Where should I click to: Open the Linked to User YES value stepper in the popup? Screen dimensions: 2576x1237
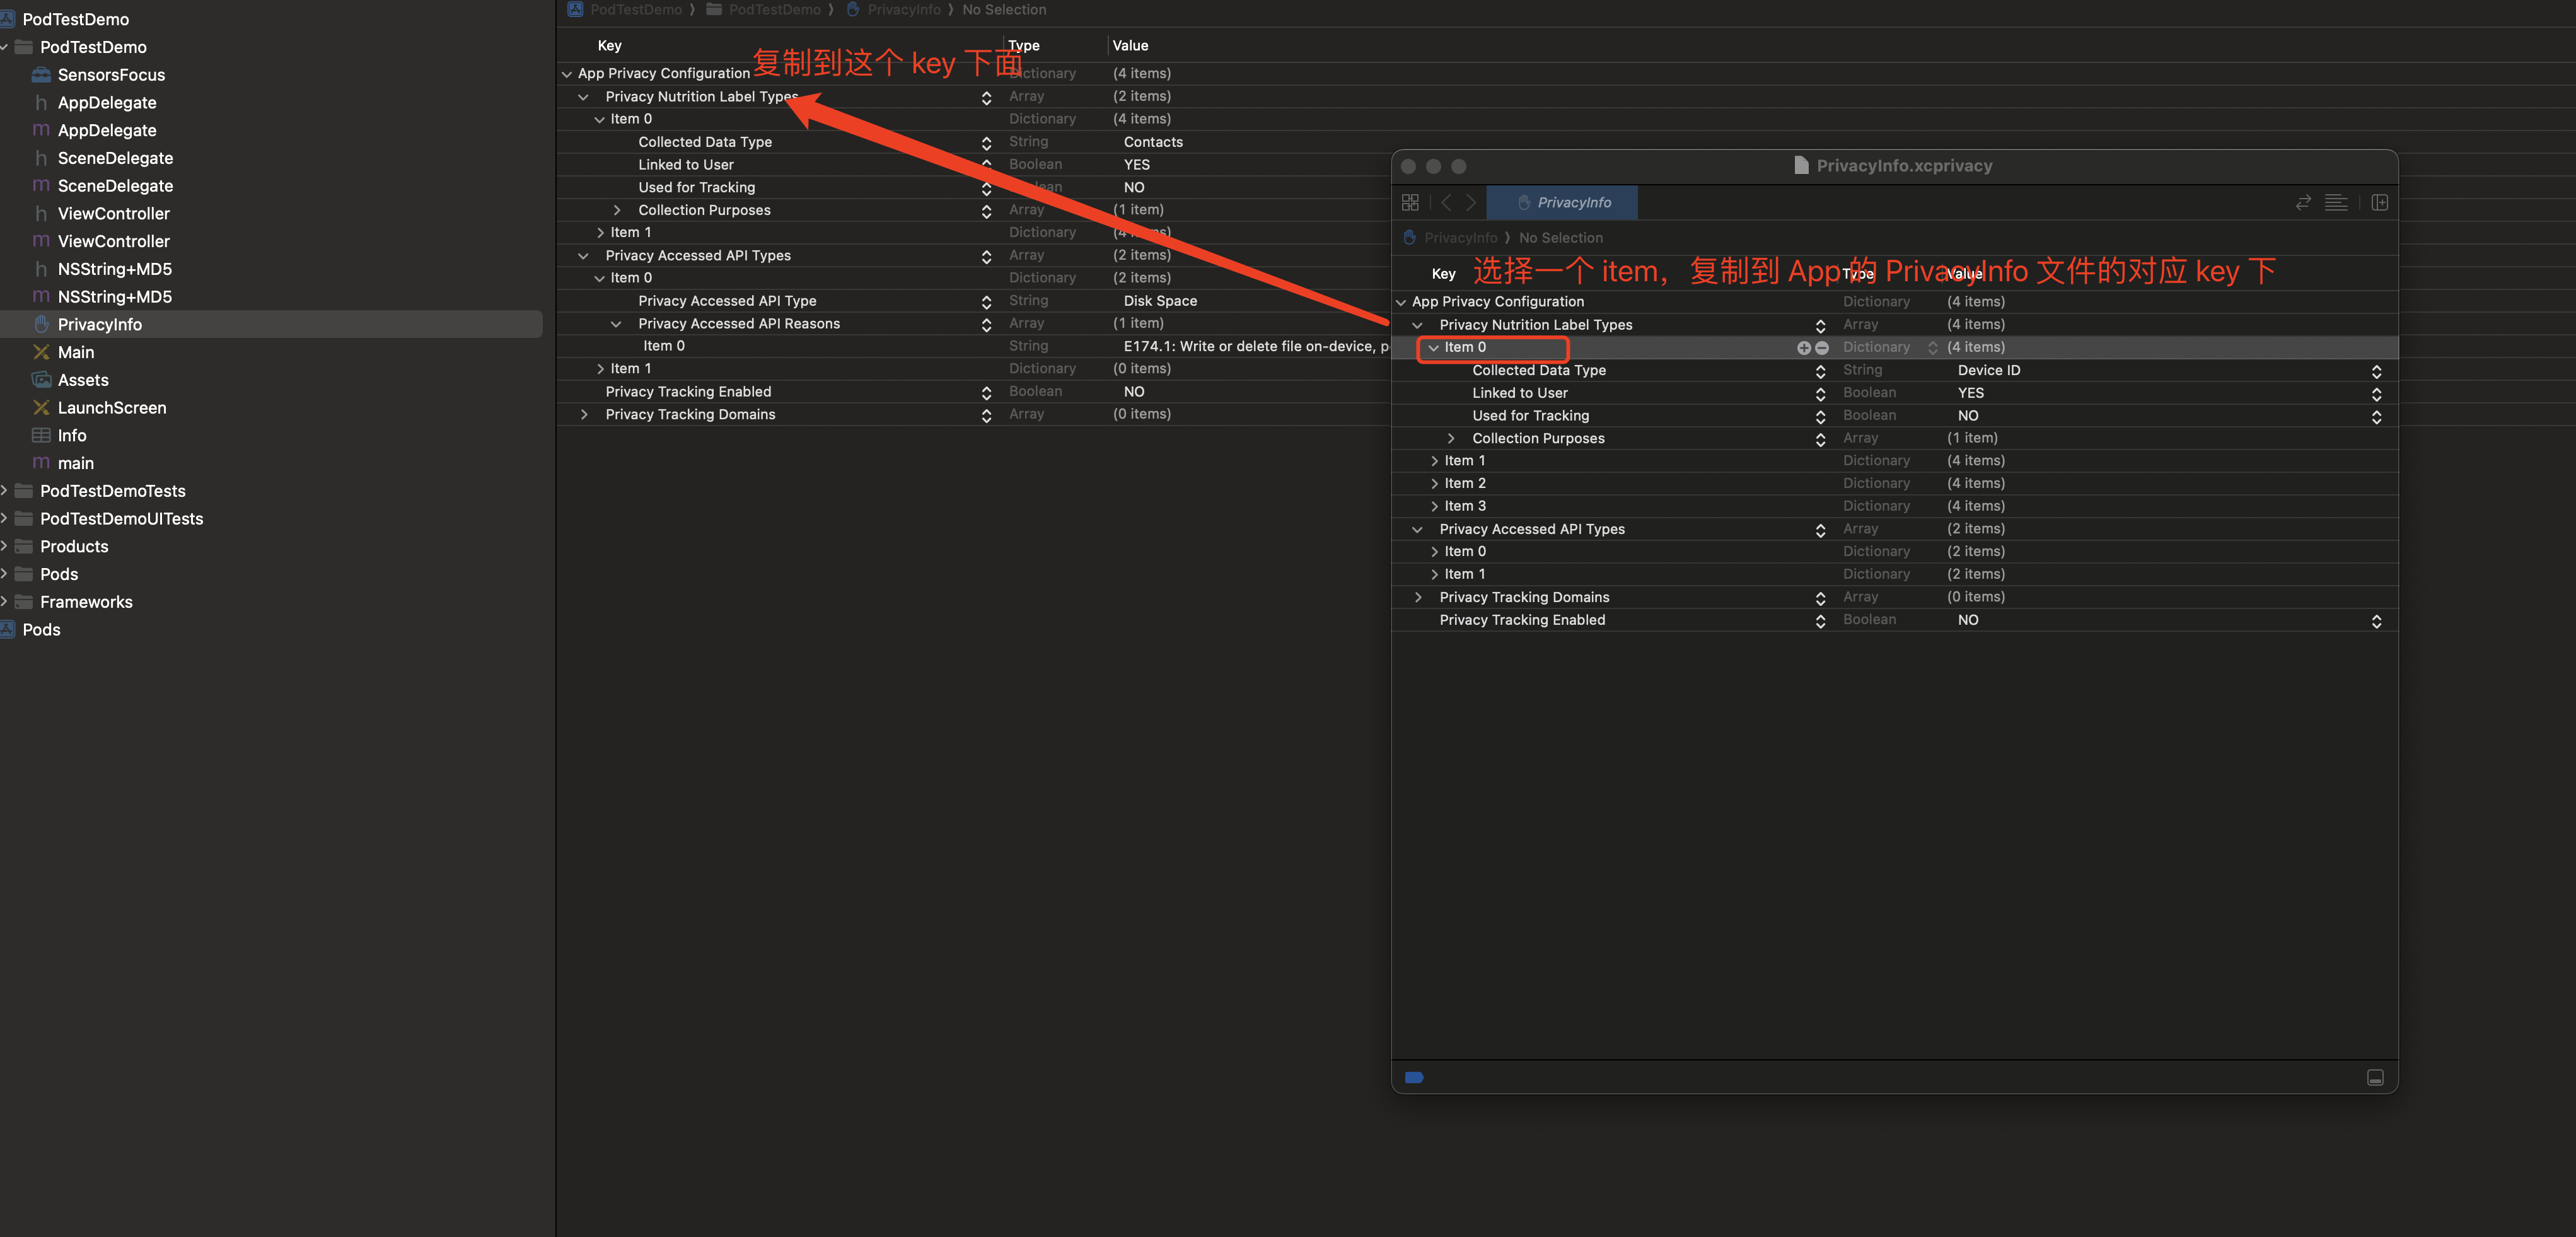[x=2376, y=394]
